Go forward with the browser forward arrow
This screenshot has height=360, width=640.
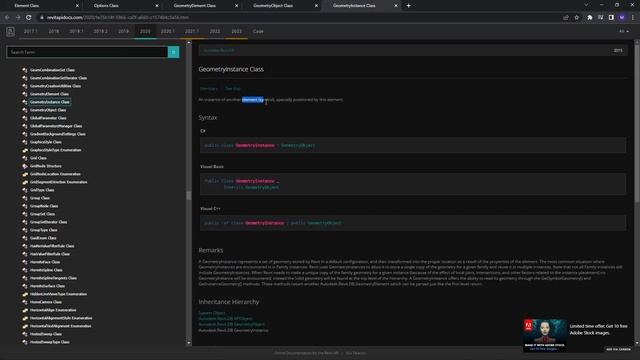18,18
